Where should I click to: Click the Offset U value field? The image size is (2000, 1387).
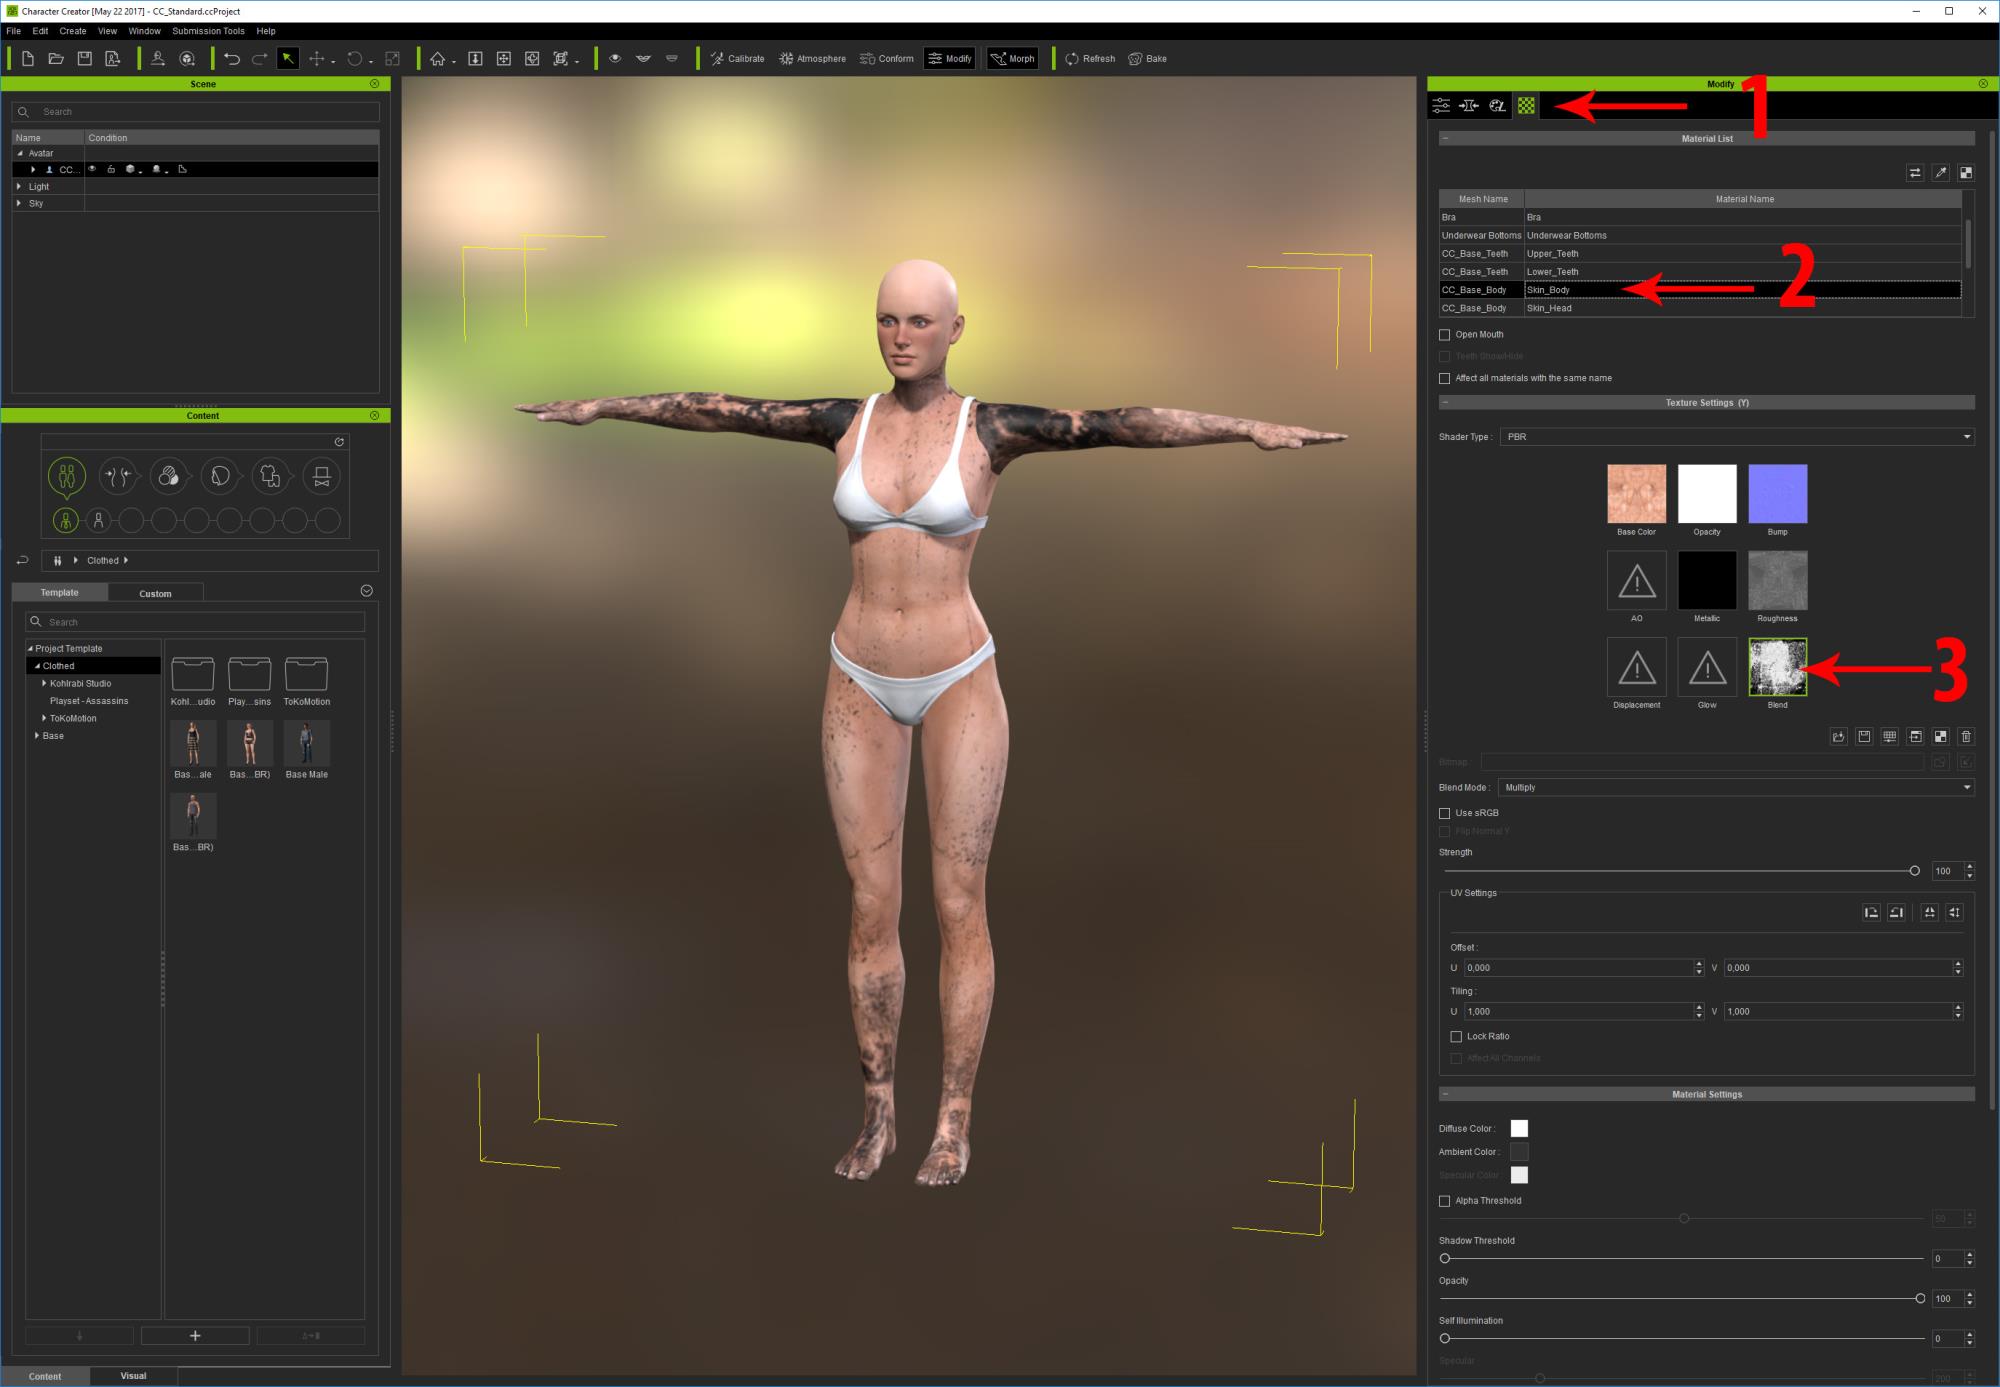[1578, 968]
